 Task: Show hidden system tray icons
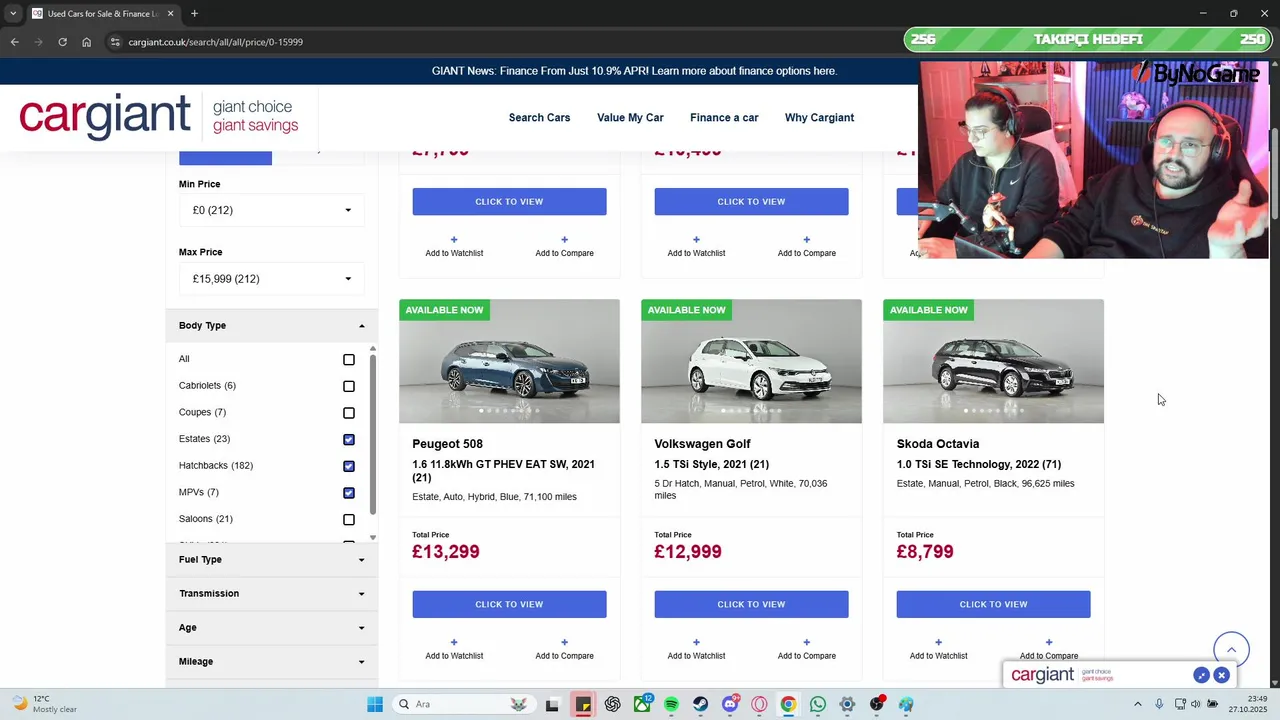1137,704
